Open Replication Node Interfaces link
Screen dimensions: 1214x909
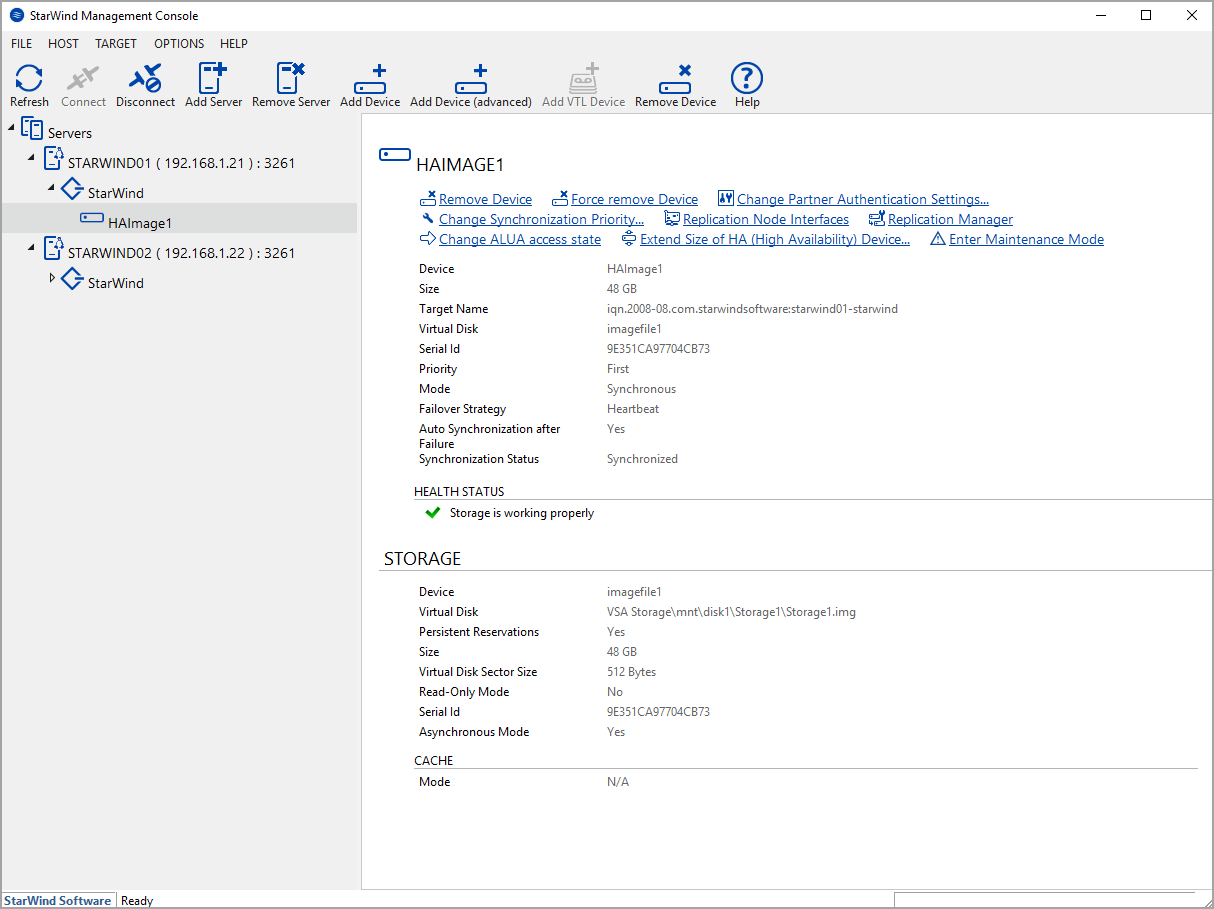tap(766, 219)
